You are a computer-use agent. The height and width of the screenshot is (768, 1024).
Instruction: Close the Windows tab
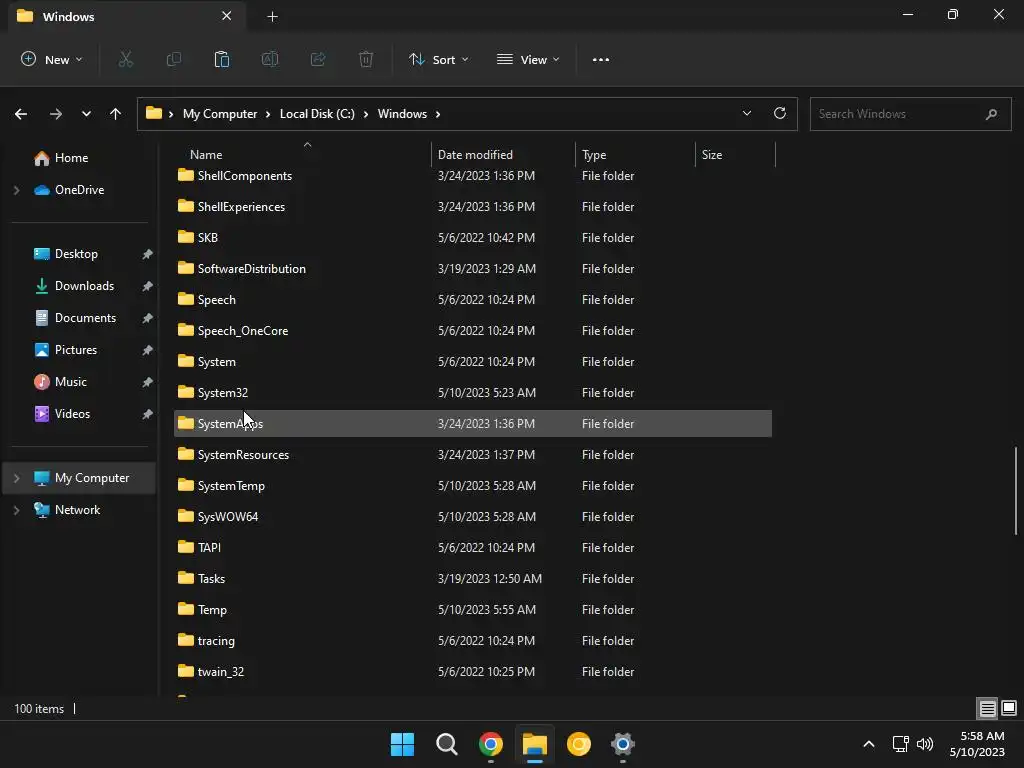(x=227, y=16)
